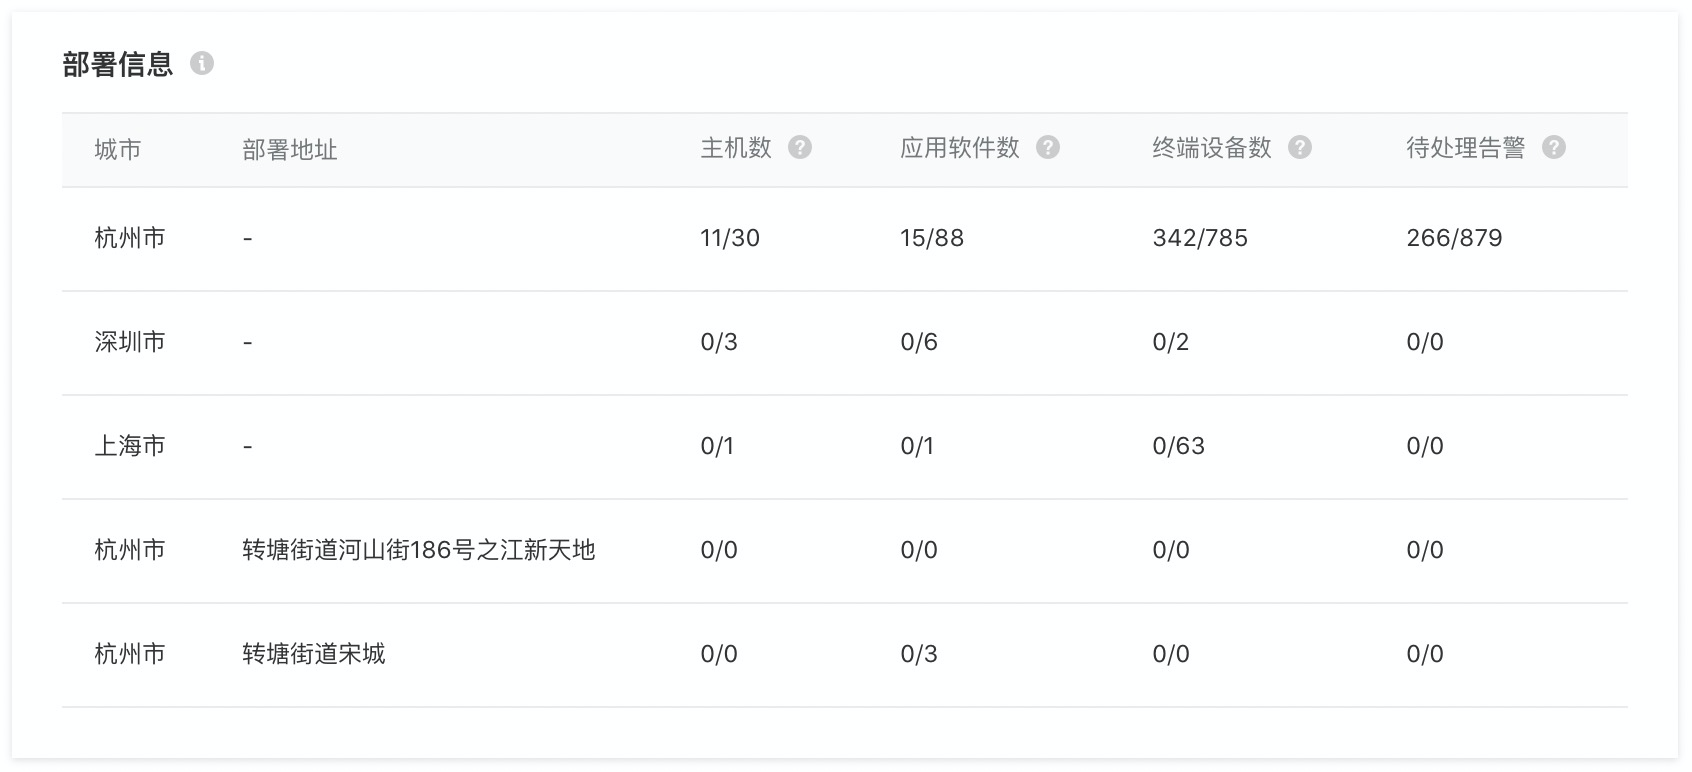1692x772 pixels.
Task: Click address 转塘街道河山街186号之江新天地
Action: point(419,550)
